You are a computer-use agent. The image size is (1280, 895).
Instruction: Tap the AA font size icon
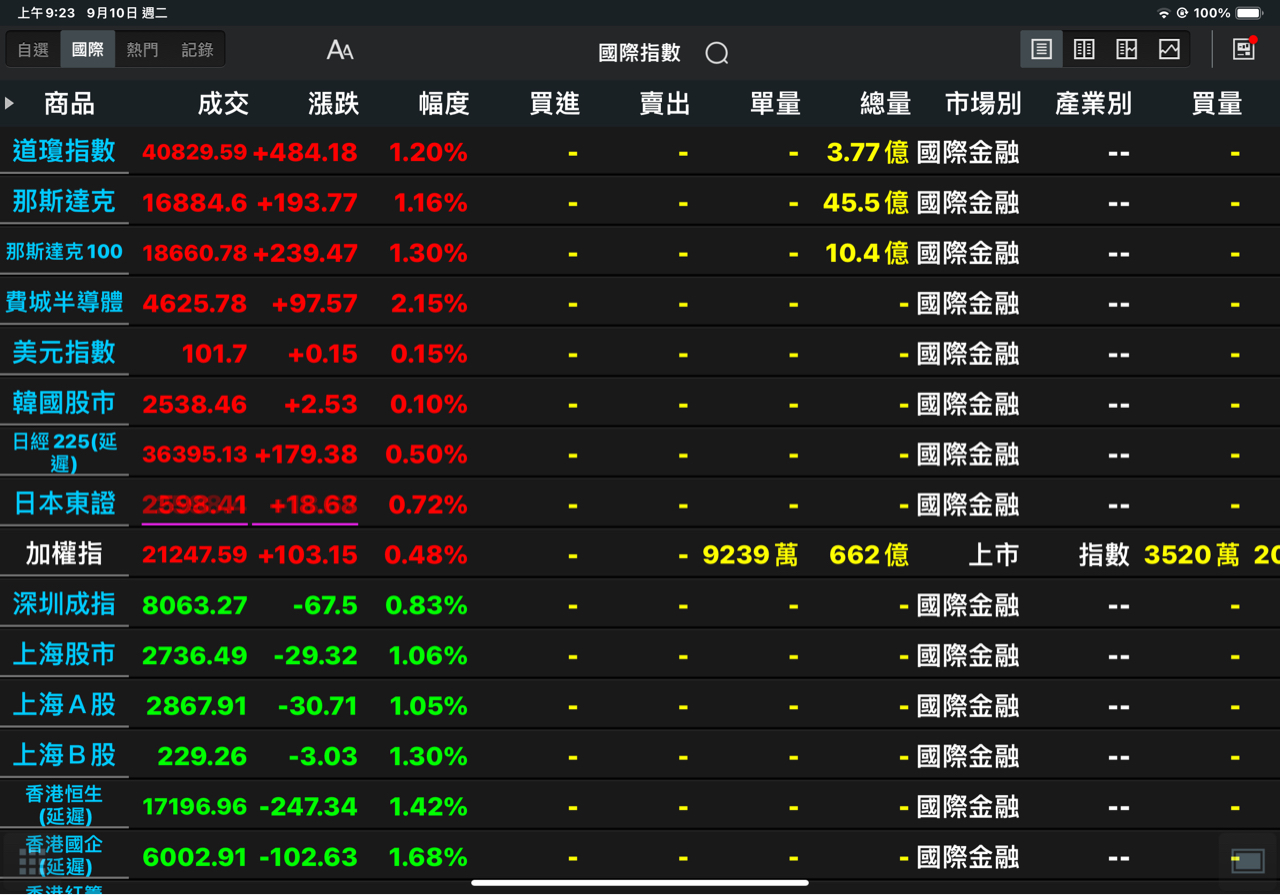click(340, 50)
